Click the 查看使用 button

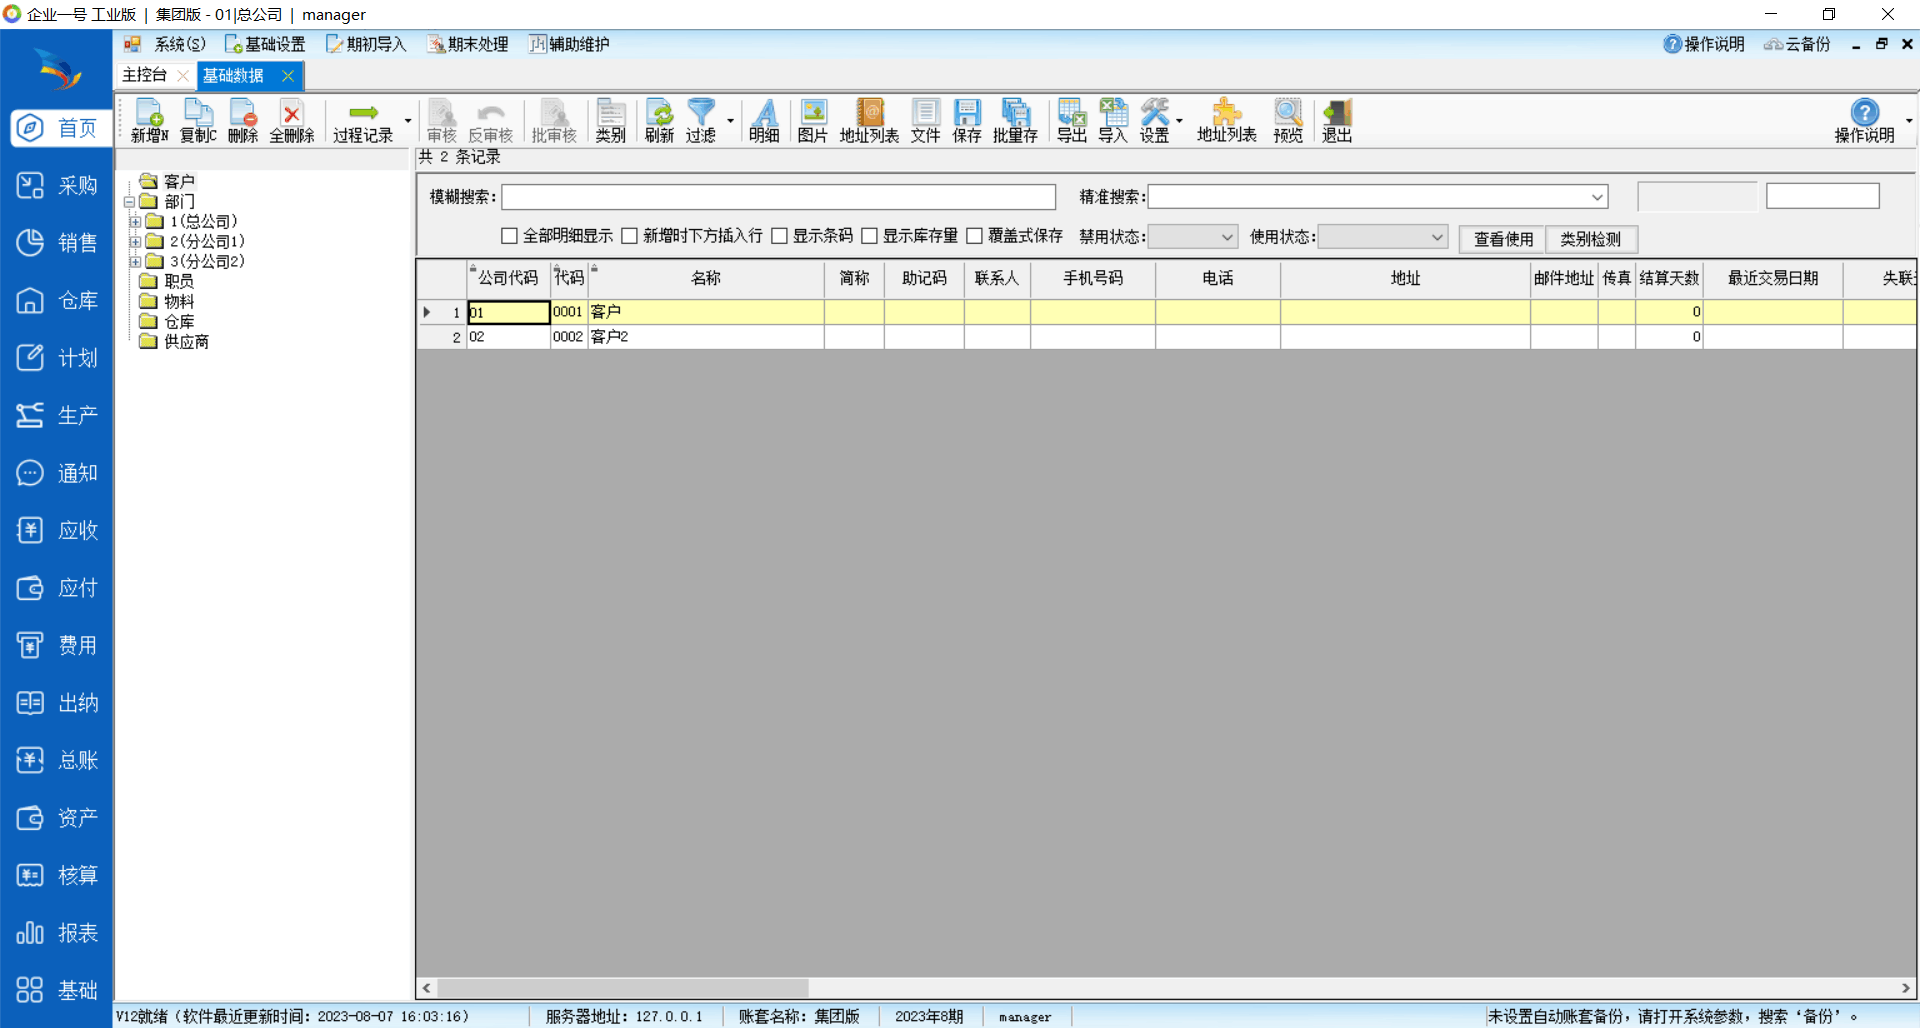pos(1502,239)
